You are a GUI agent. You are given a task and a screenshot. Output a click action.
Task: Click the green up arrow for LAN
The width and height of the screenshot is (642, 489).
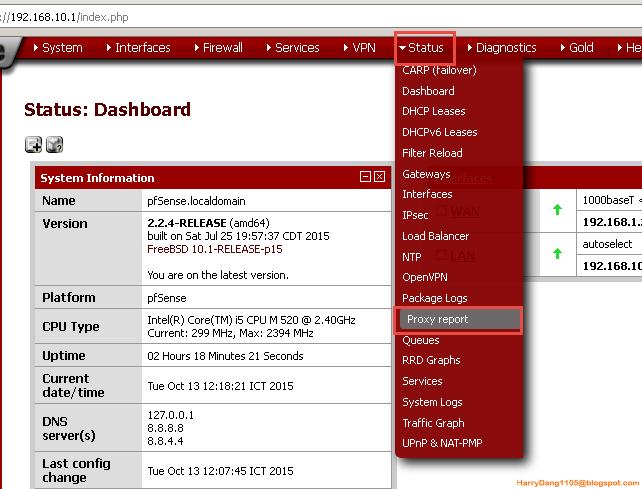(557, 254)
